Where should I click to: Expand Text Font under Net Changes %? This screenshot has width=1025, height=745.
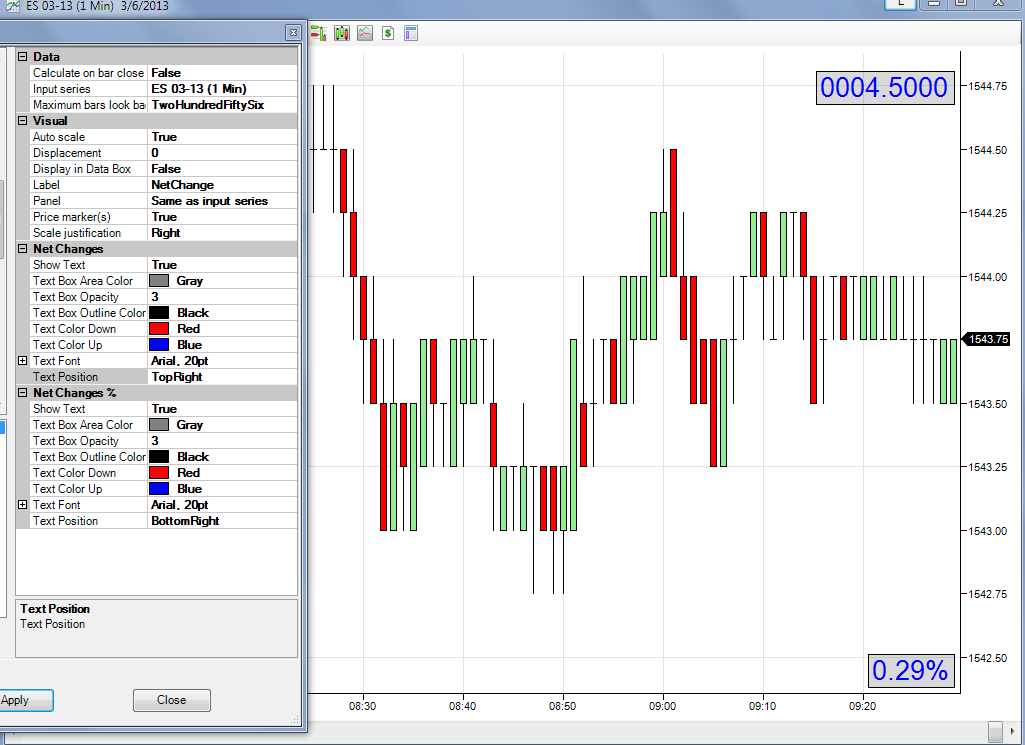22,505
